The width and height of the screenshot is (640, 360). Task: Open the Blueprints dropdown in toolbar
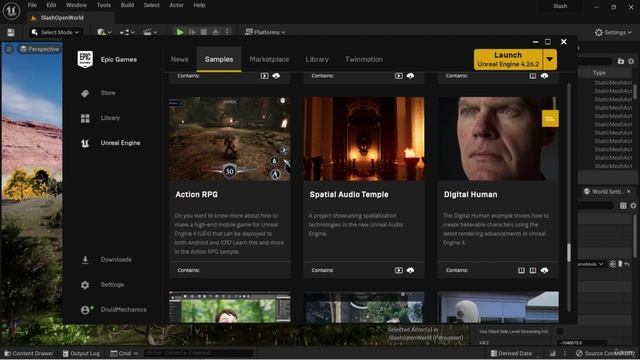click(127, 32)
